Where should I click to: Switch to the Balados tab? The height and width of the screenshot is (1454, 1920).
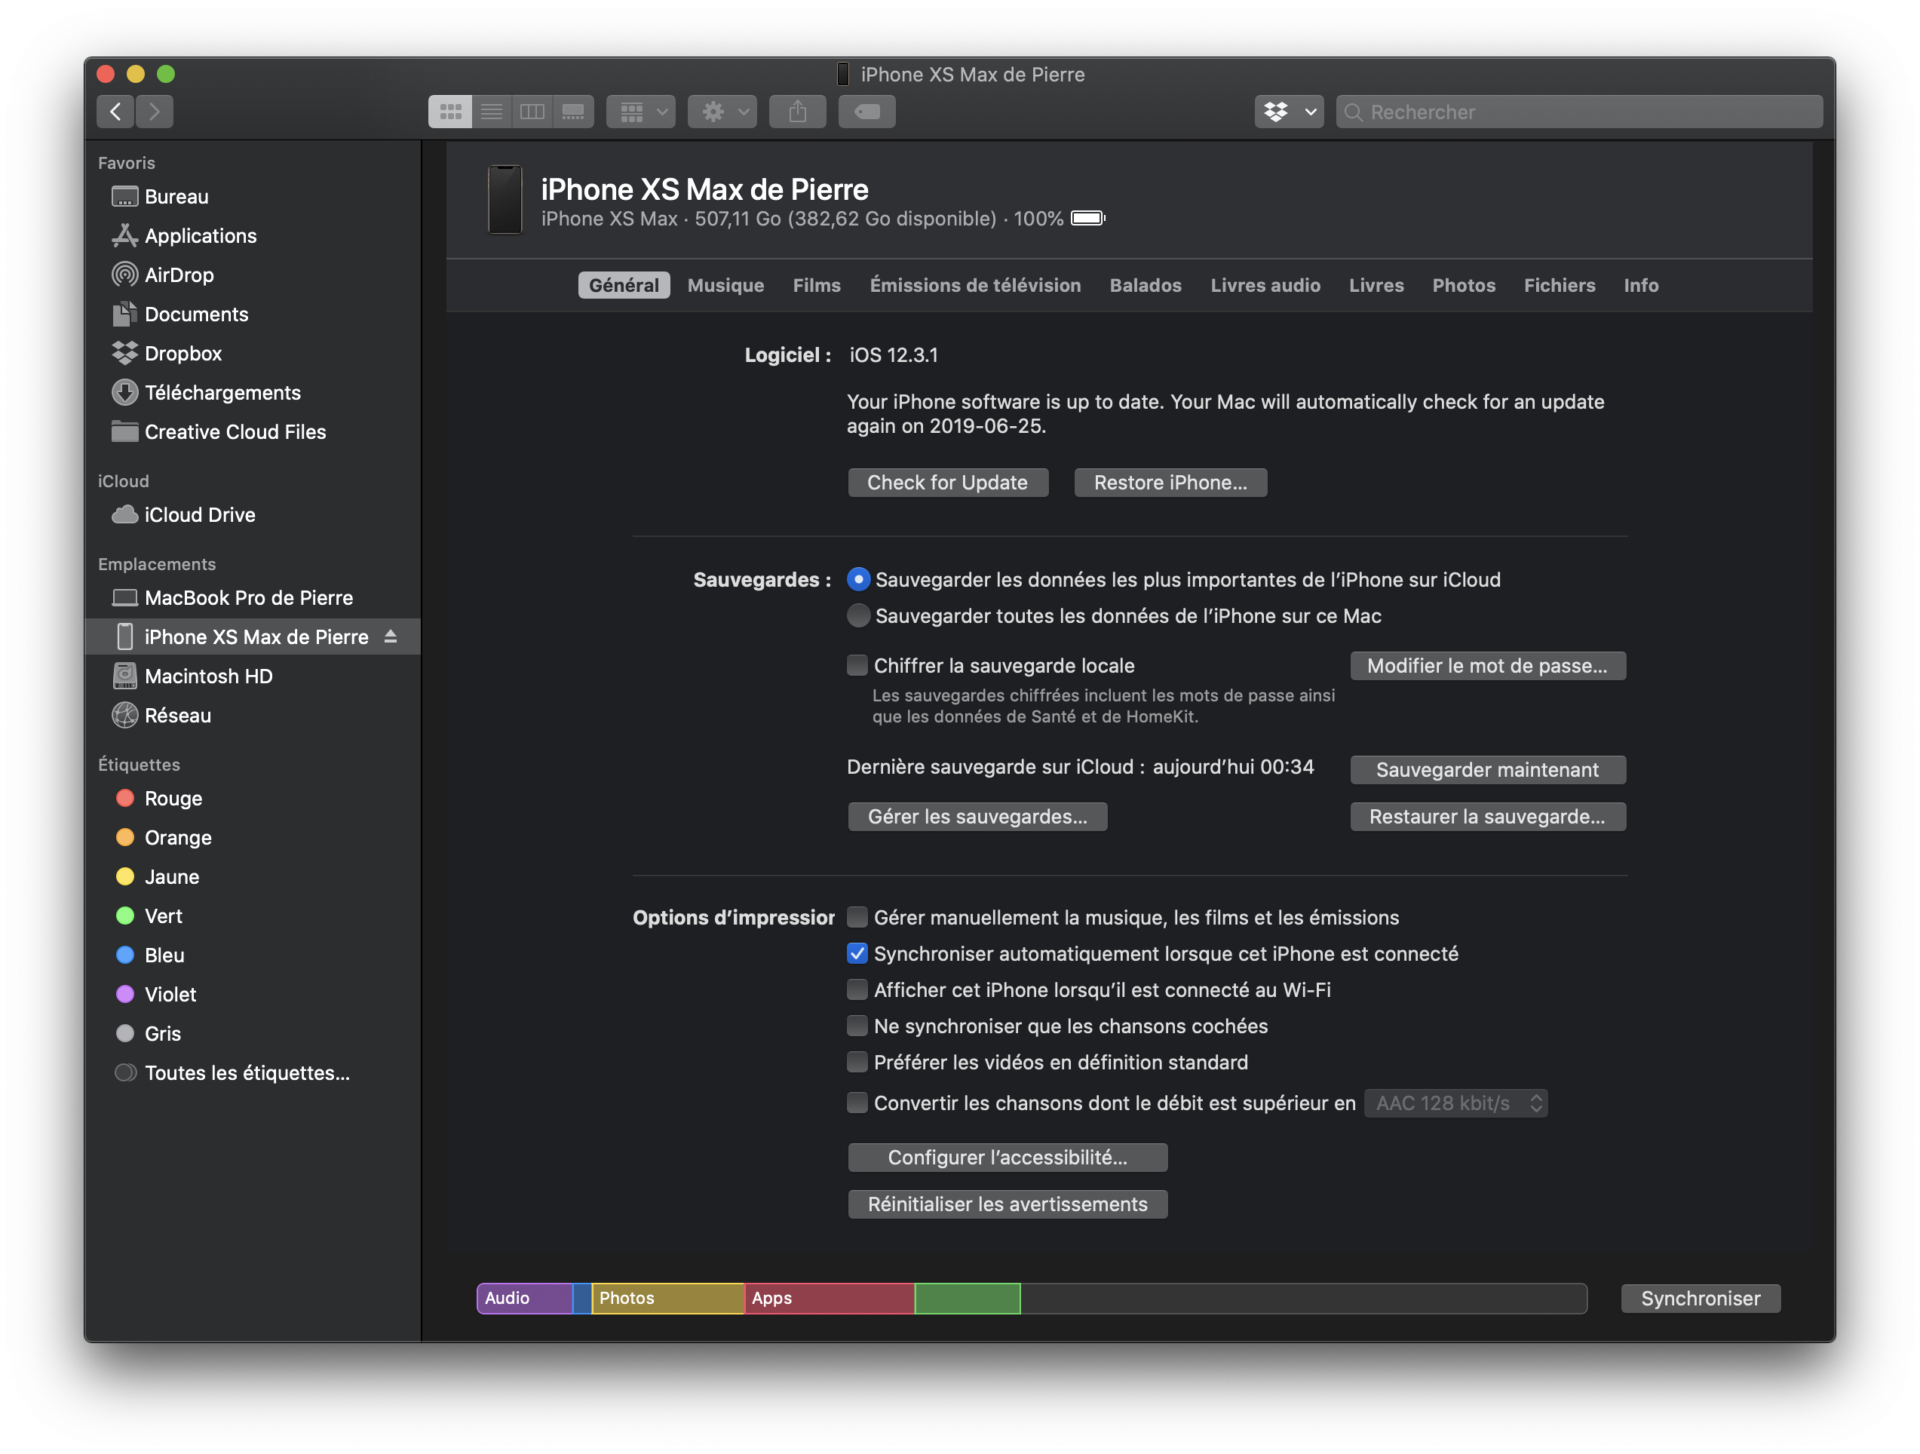click(1146, 285)
